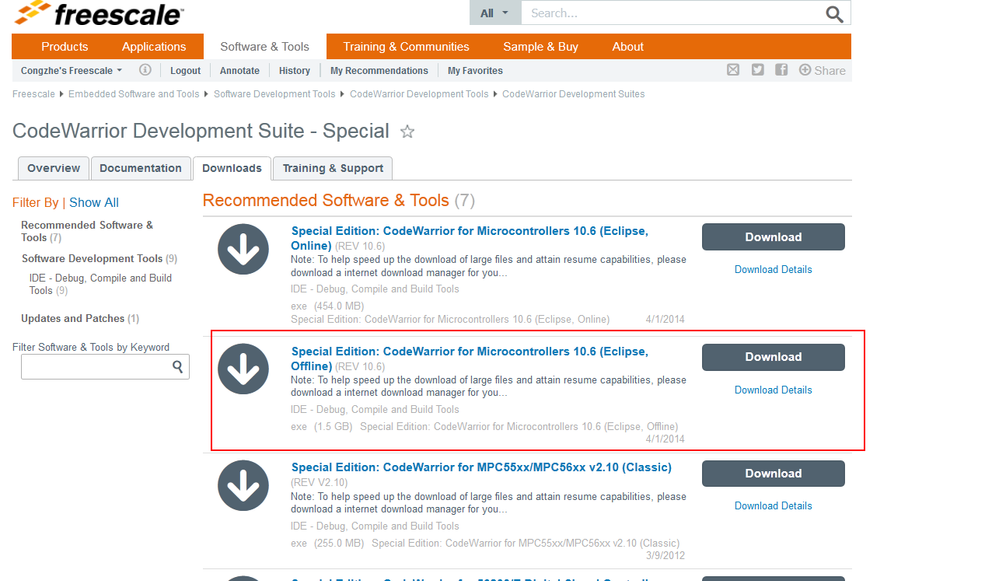Star the page title as favorite
Image resolution: width=999 pixels, height=581 pixels.
[x=407, y=132]
